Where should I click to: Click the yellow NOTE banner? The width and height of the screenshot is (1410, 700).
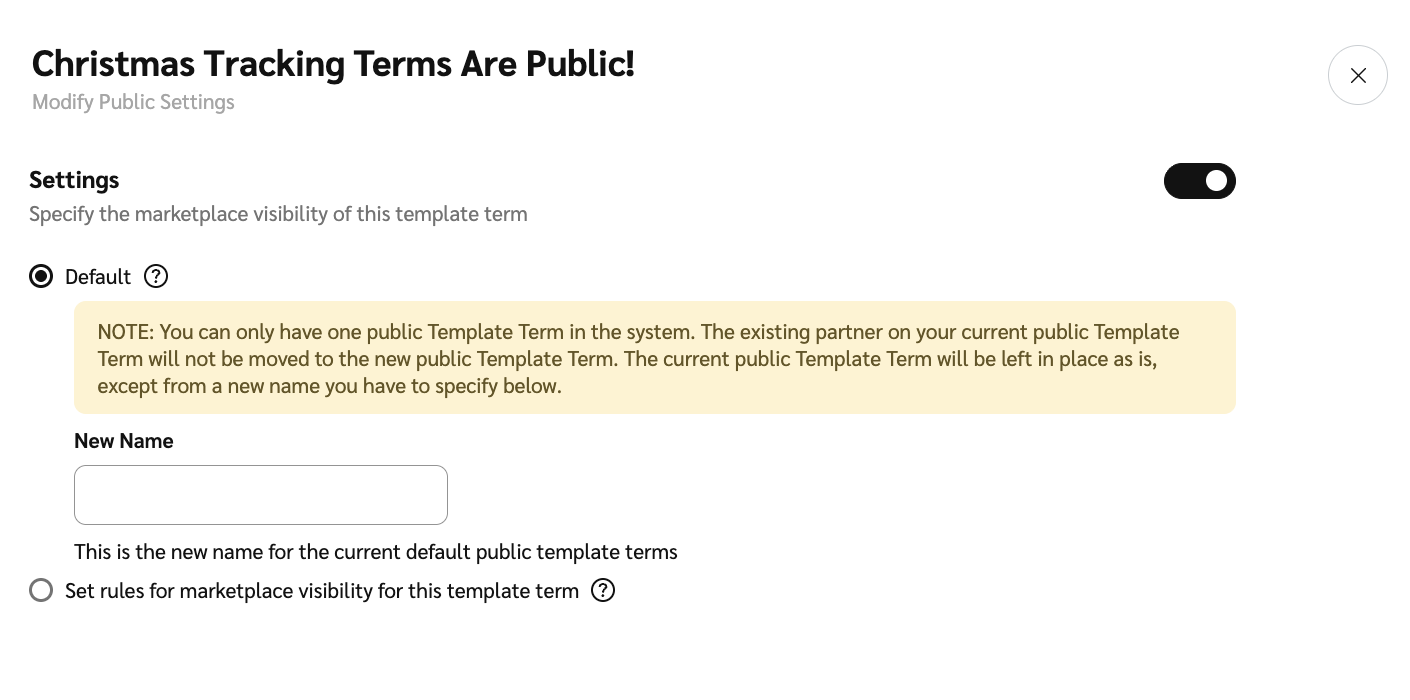[x=655, y=358]
